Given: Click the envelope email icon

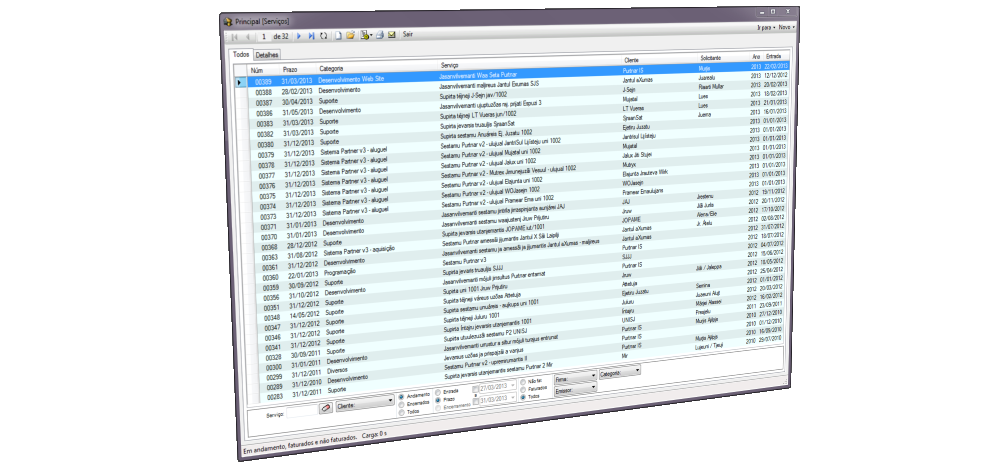Looking at the screenshot, I should (x=392, y=35).
